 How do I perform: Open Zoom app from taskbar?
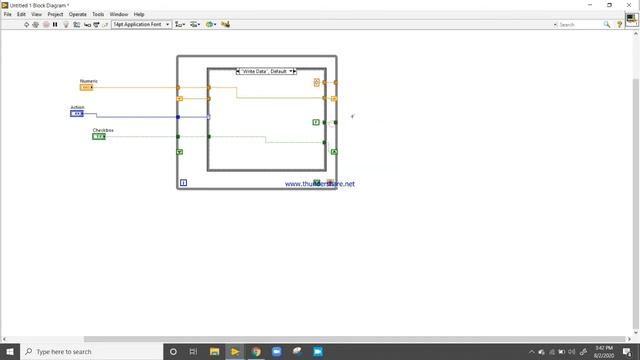click(x=277, y=351)
